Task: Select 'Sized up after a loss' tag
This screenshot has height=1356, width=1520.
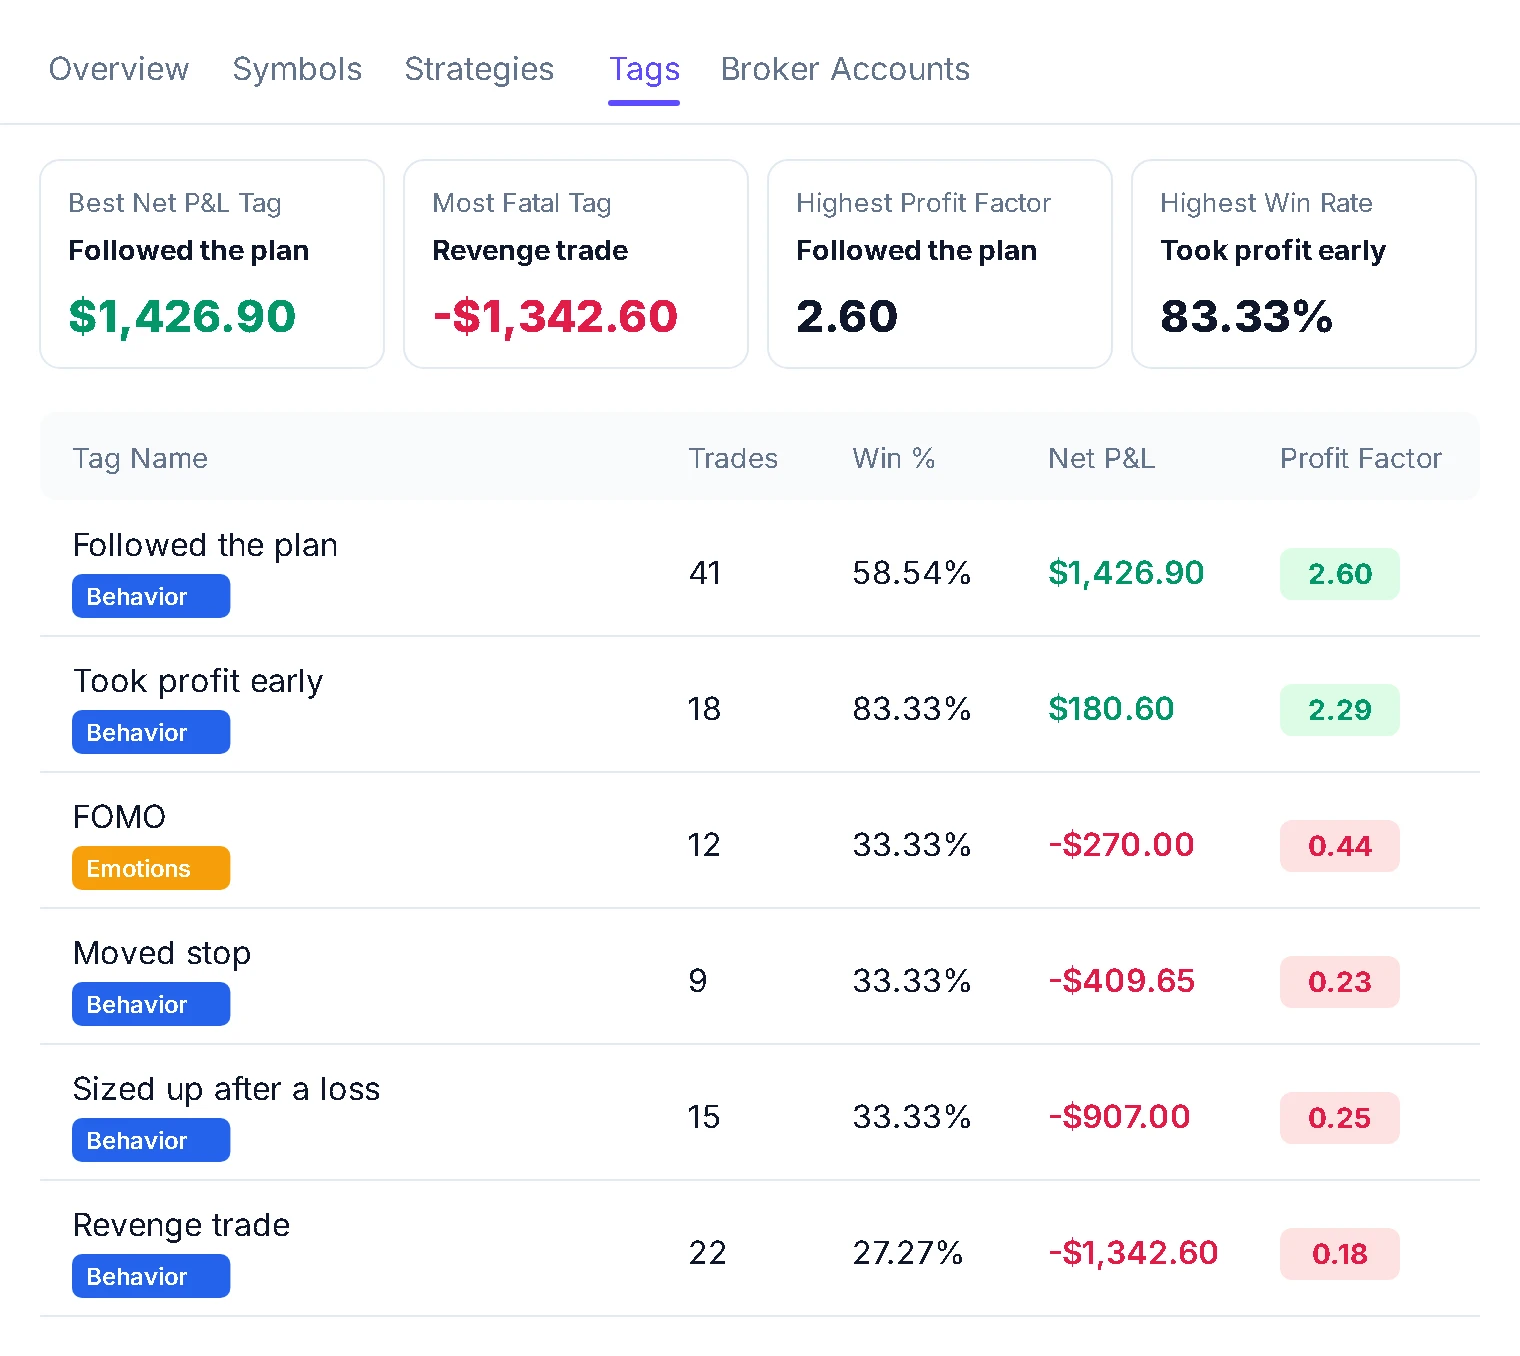Action: (226, 1089)
